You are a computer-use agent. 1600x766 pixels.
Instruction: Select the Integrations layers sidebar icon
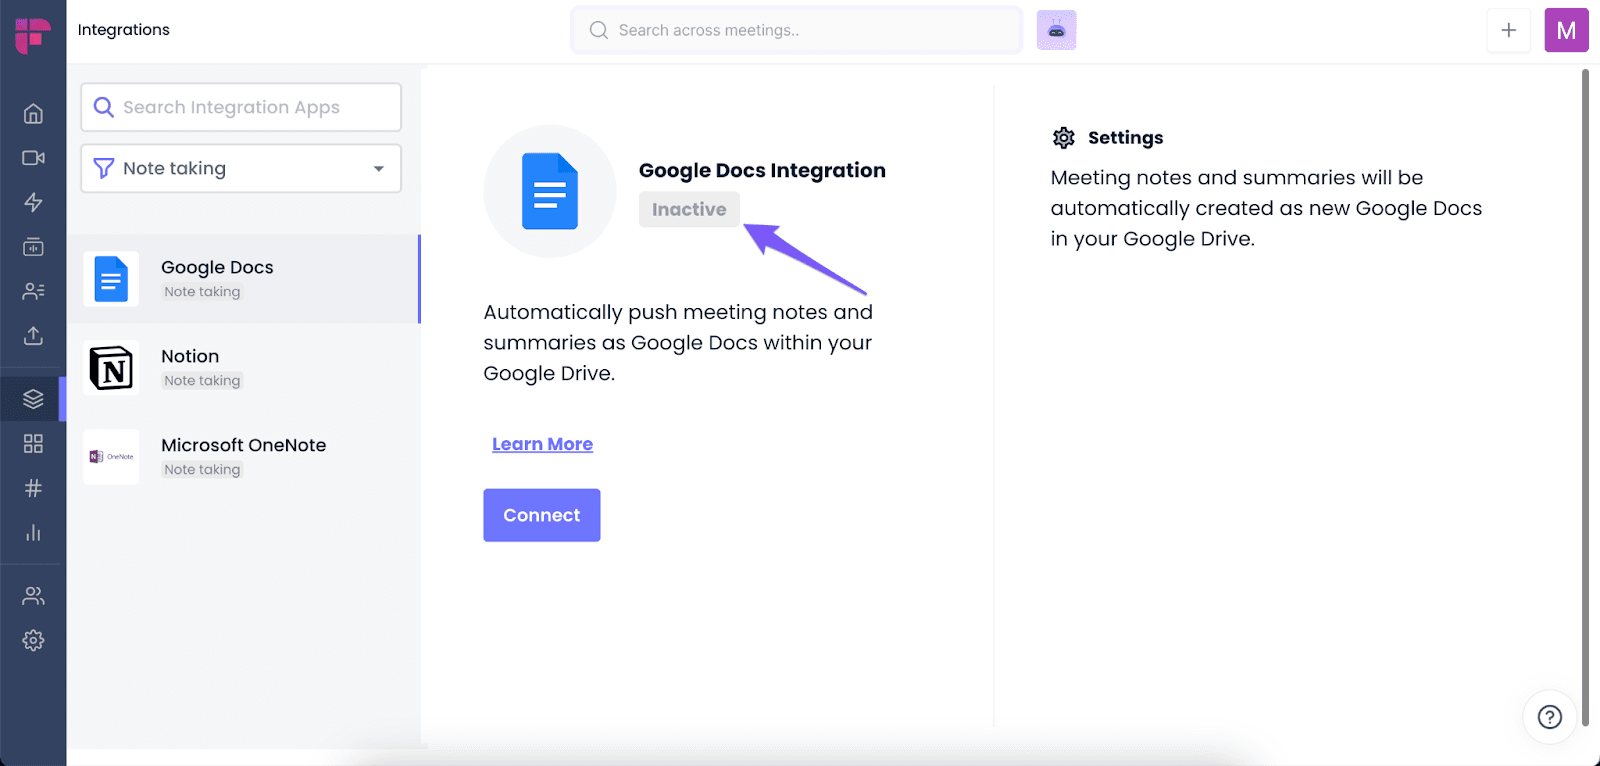point(33,399)
